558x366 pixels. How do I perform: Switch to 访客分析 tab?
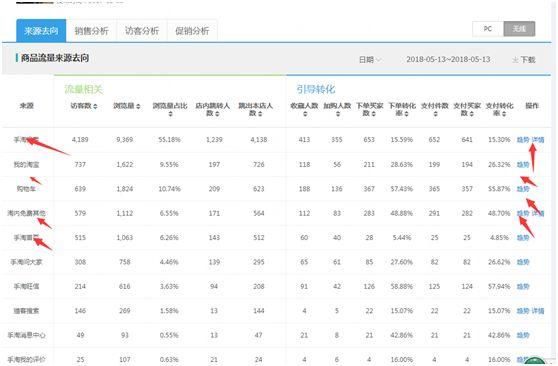(x=142, y=31)
